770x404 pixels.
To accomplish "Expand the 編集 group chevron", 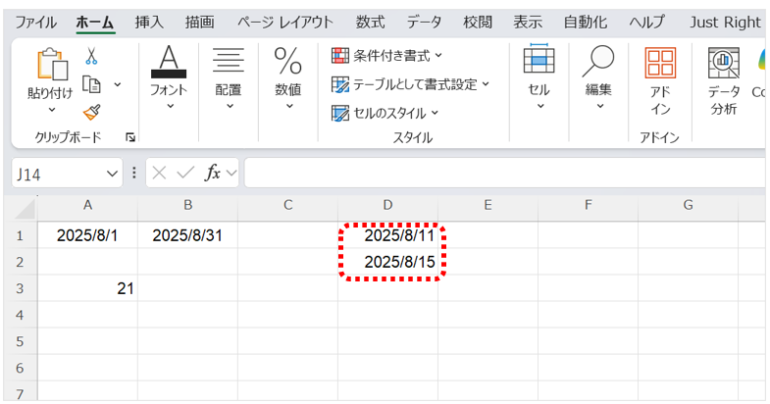I will tap(600, 106).
